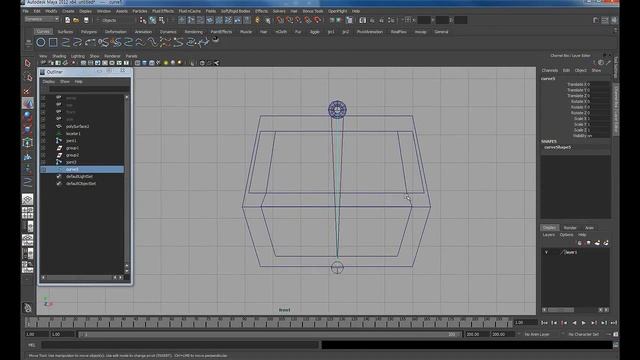This screenshot has height=360, width=640.
Task: Click the timeline frame ruler
Action: tap(268, 322)
